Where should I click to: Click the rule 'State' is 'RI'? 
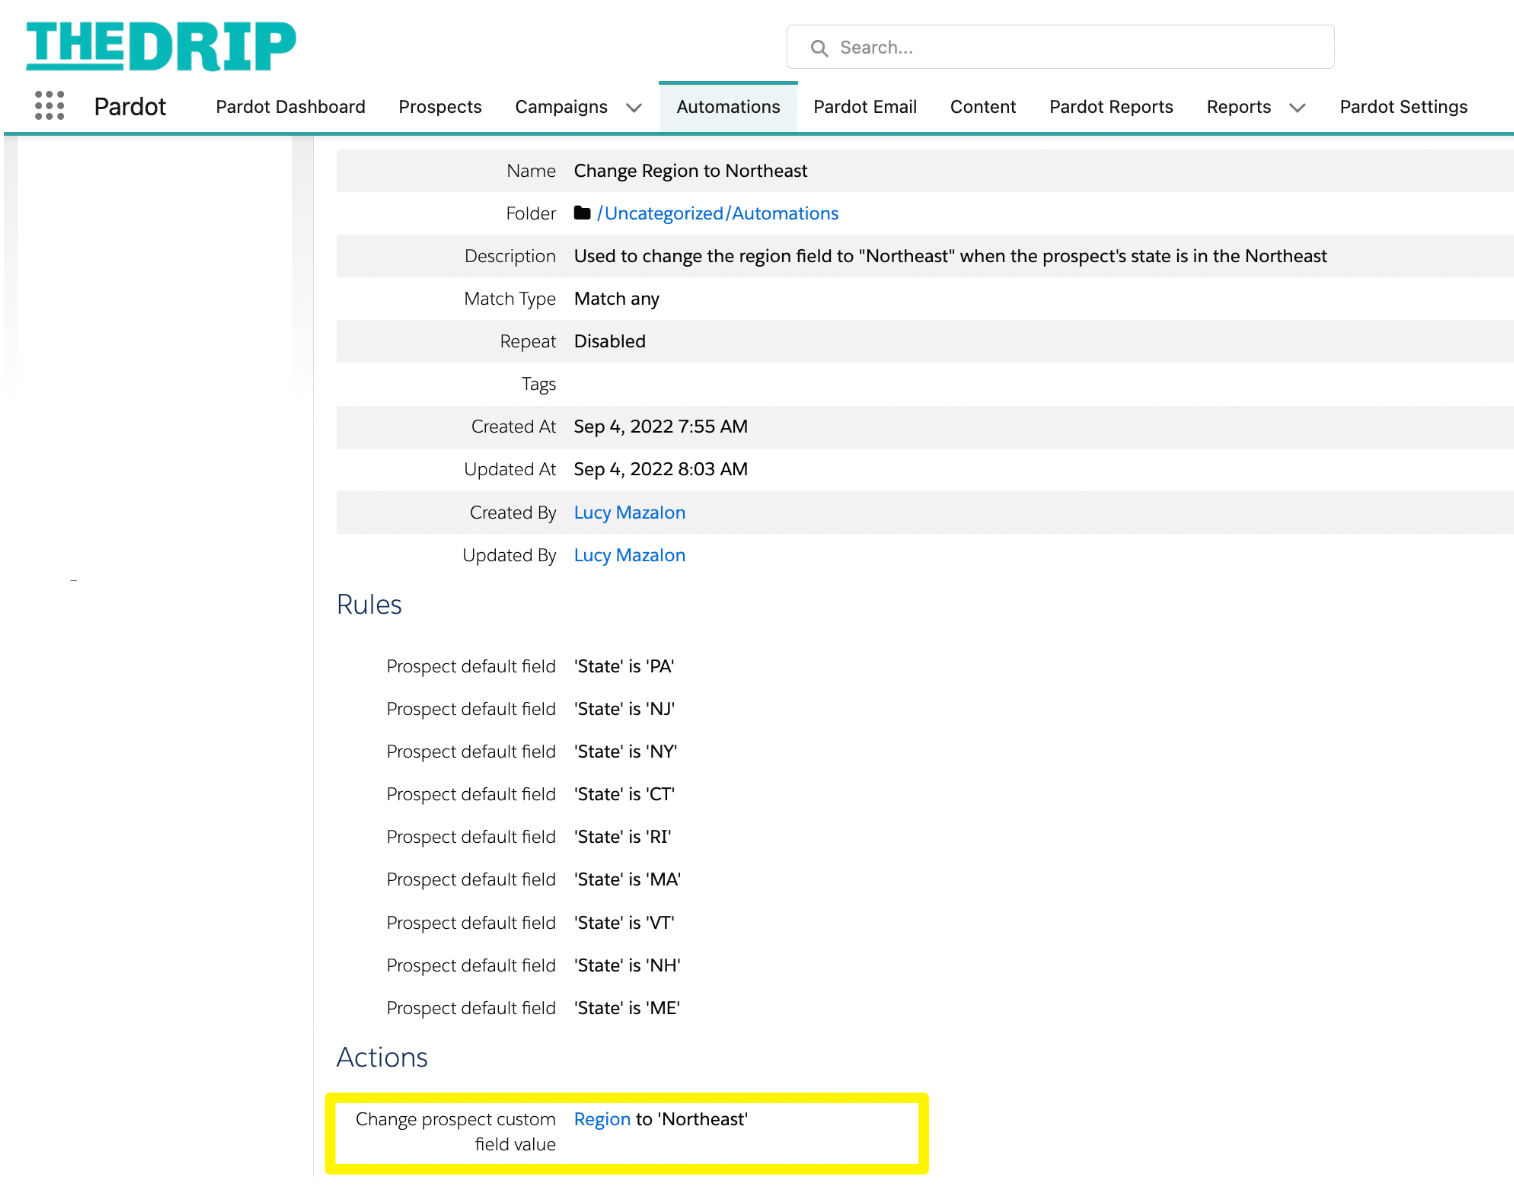[x=622, y=837]
